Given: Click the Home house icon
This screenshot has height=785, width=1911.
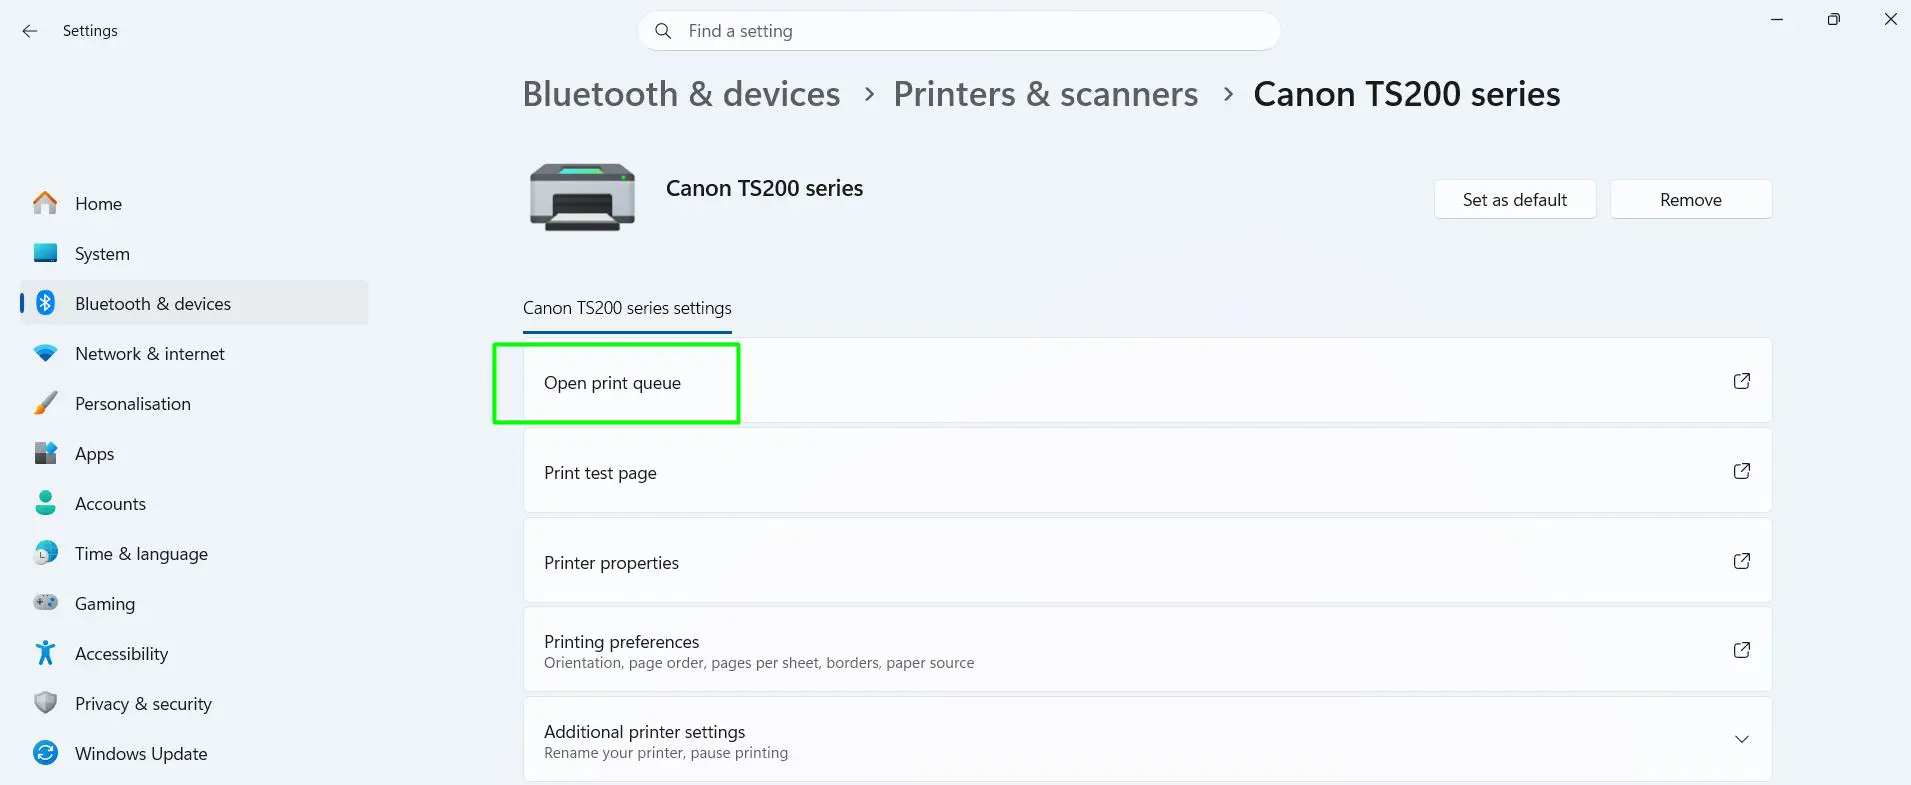Looking at the screenshot, I should pyautogui.click(x=45, y=203).
